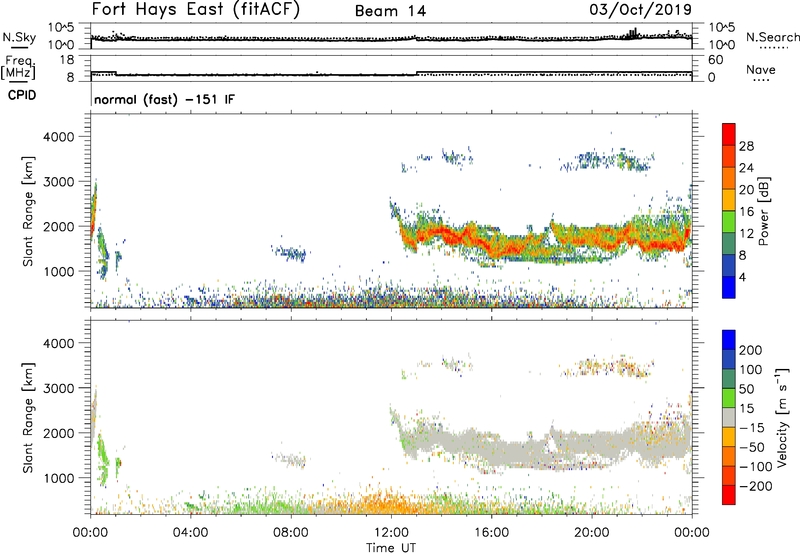Click the '20:00' time axis label

pos(591,533)
